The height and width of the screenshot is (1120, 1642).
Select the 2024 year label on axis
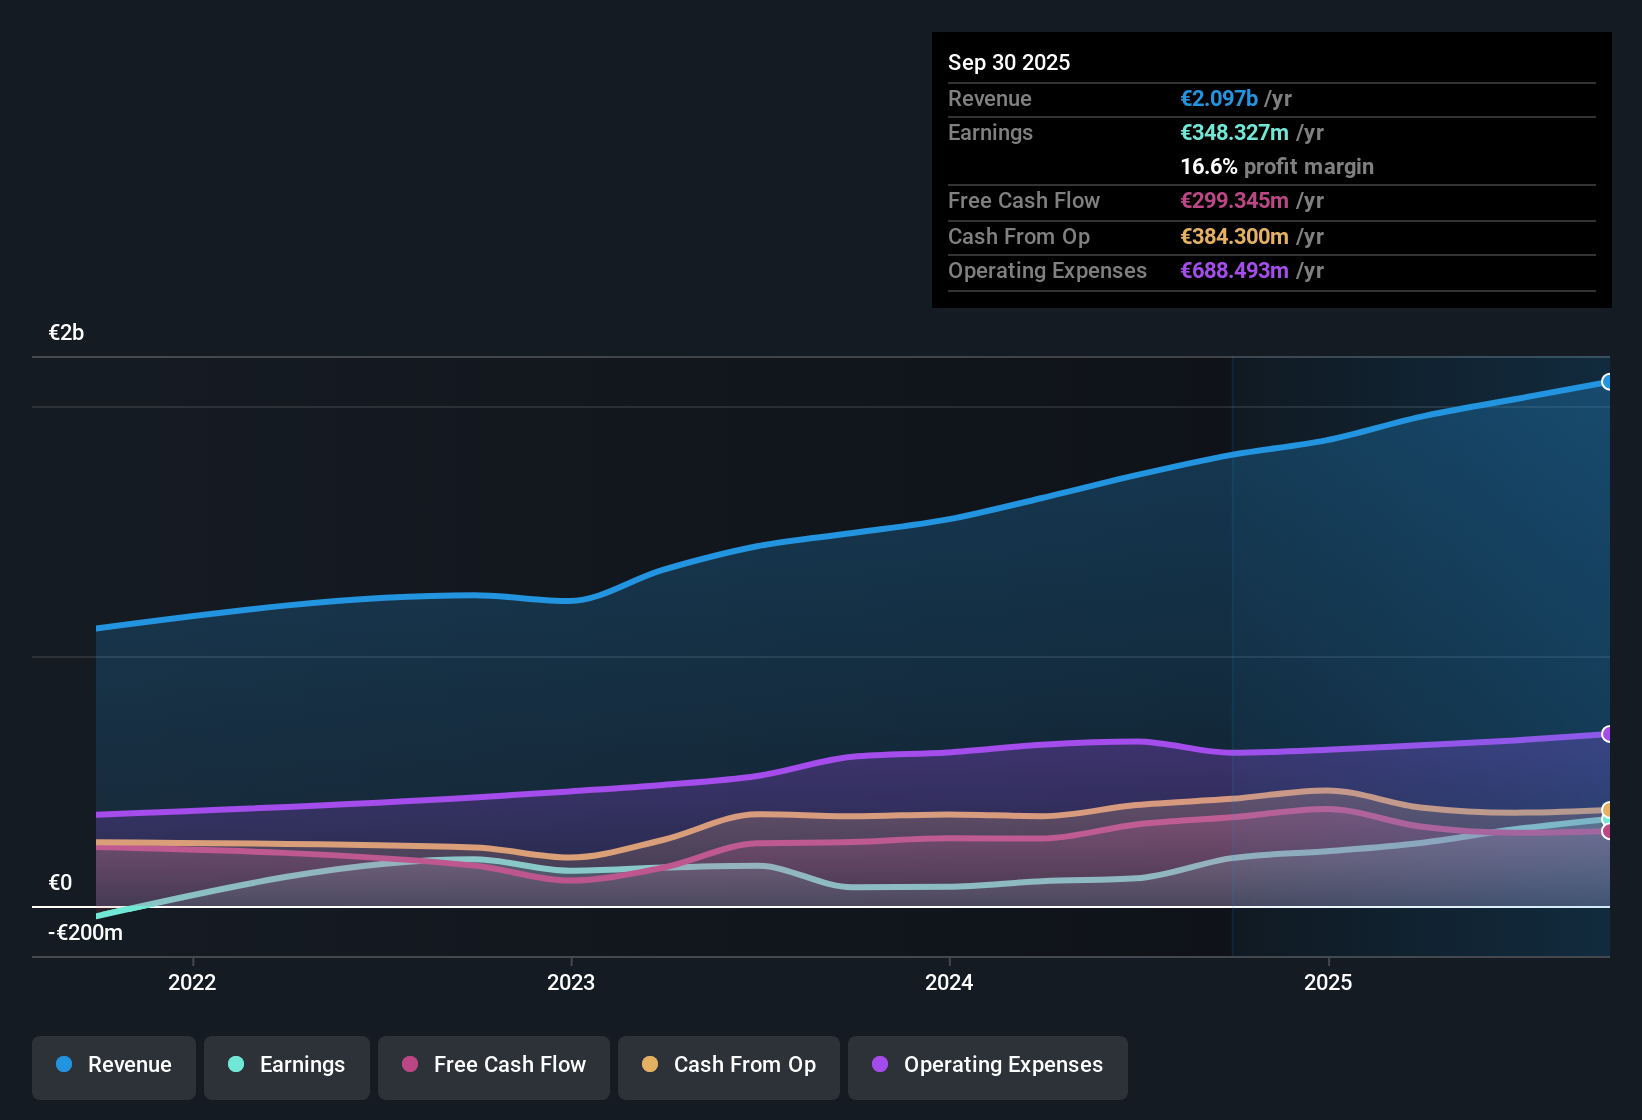coord(948,983)
